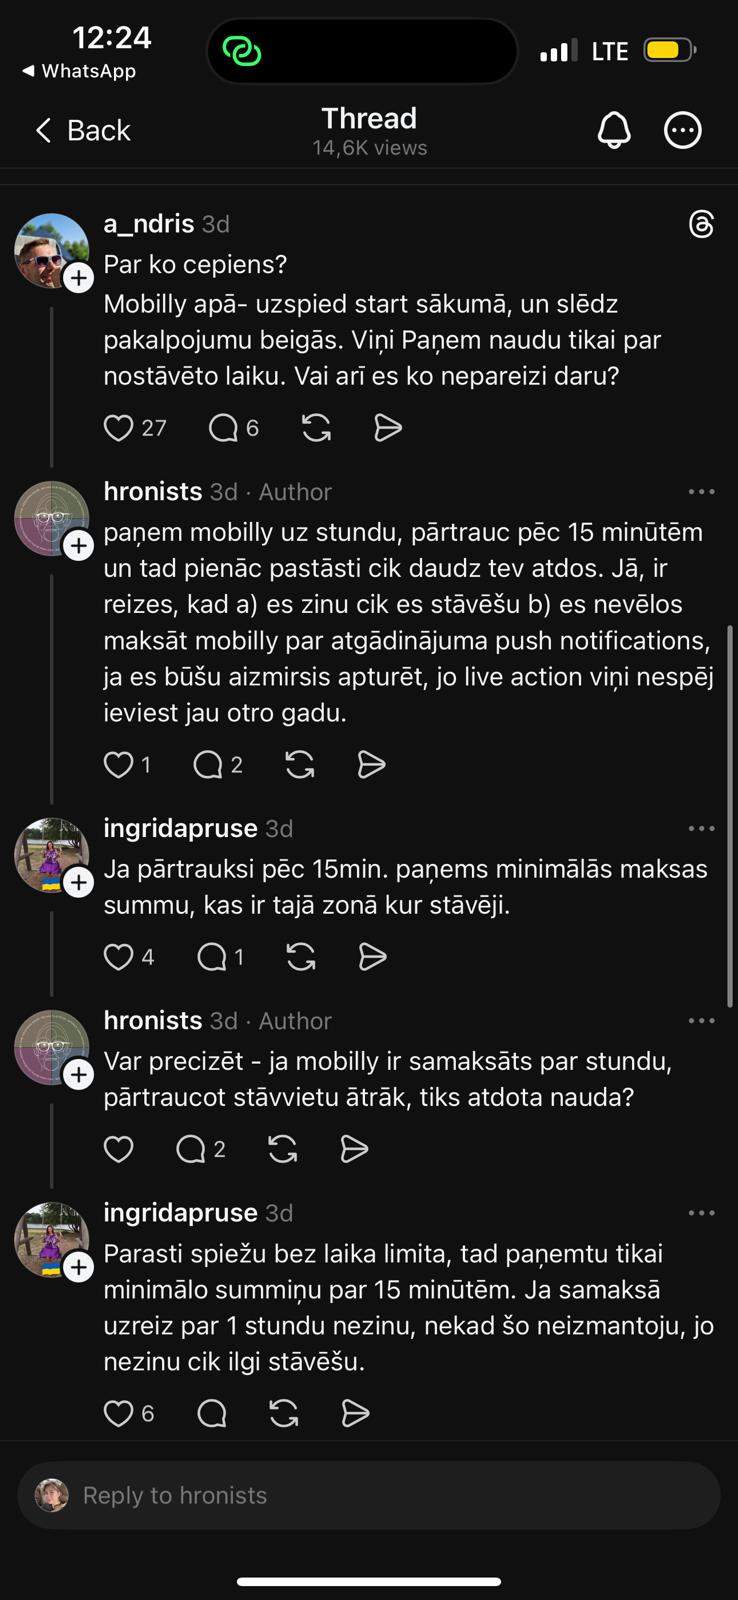Share ingridapruse's last reply via send icon
This screenshot has width=738, height=1600.
[x=355, y=1413]
